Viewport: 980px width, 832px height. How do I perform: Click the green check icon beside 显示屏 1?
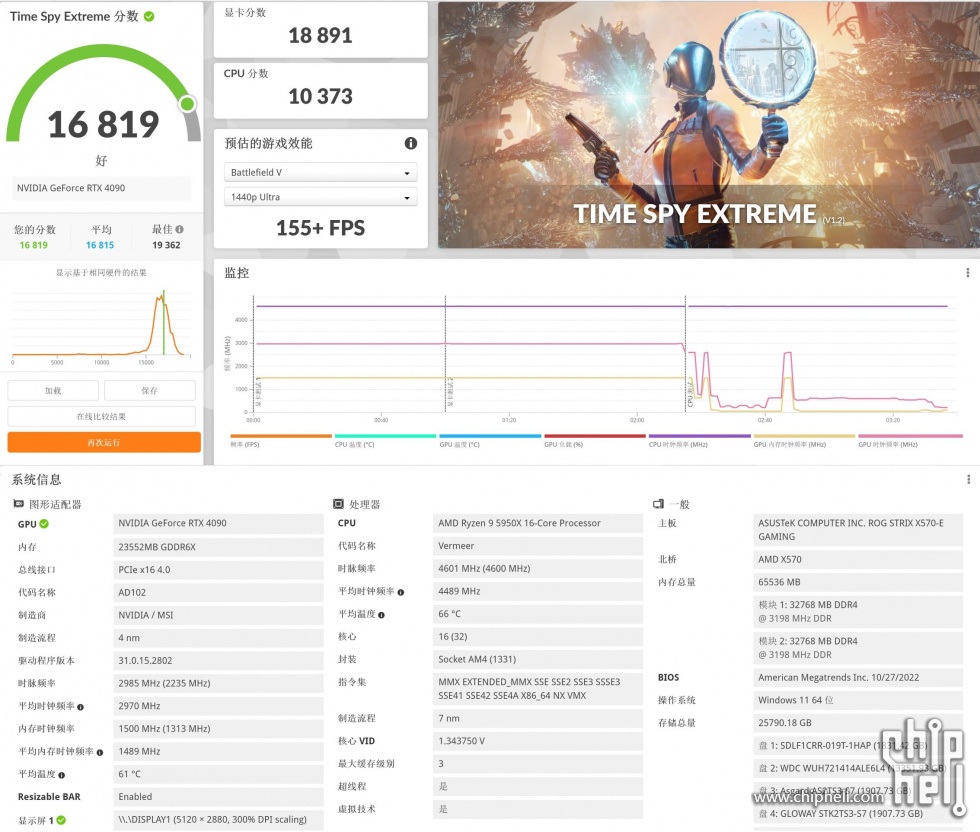click(x=61, y=820)
